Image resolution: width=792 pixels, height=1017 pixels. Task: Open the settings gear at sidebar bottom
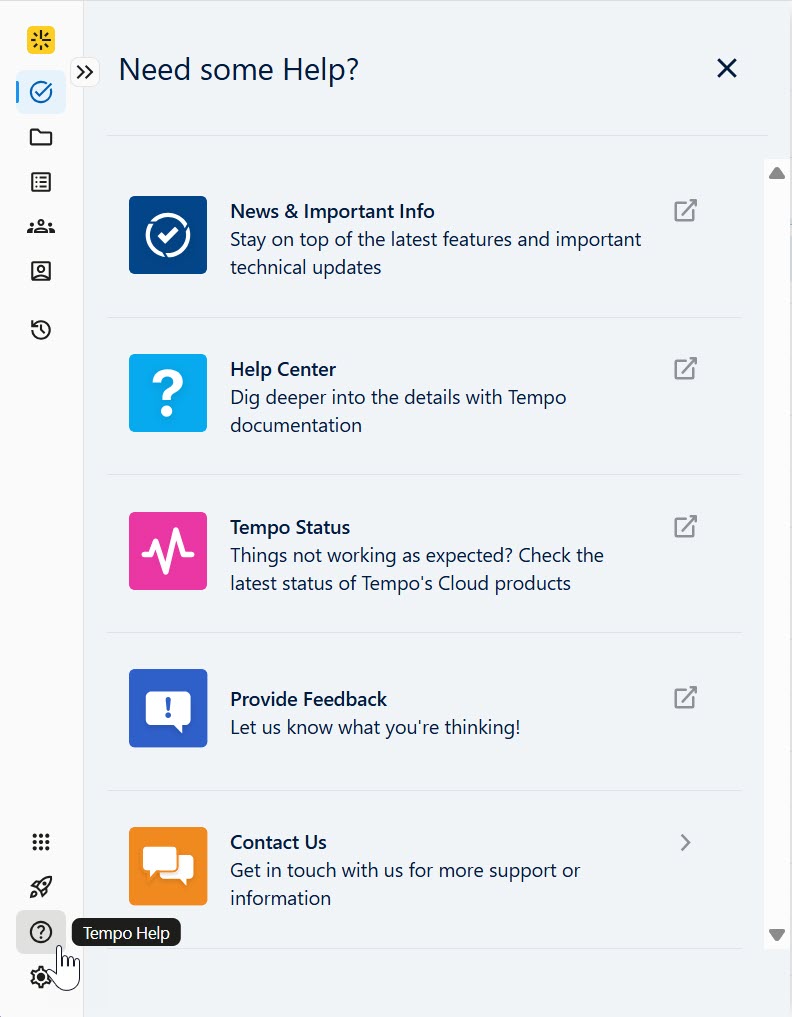coord(40,976)
